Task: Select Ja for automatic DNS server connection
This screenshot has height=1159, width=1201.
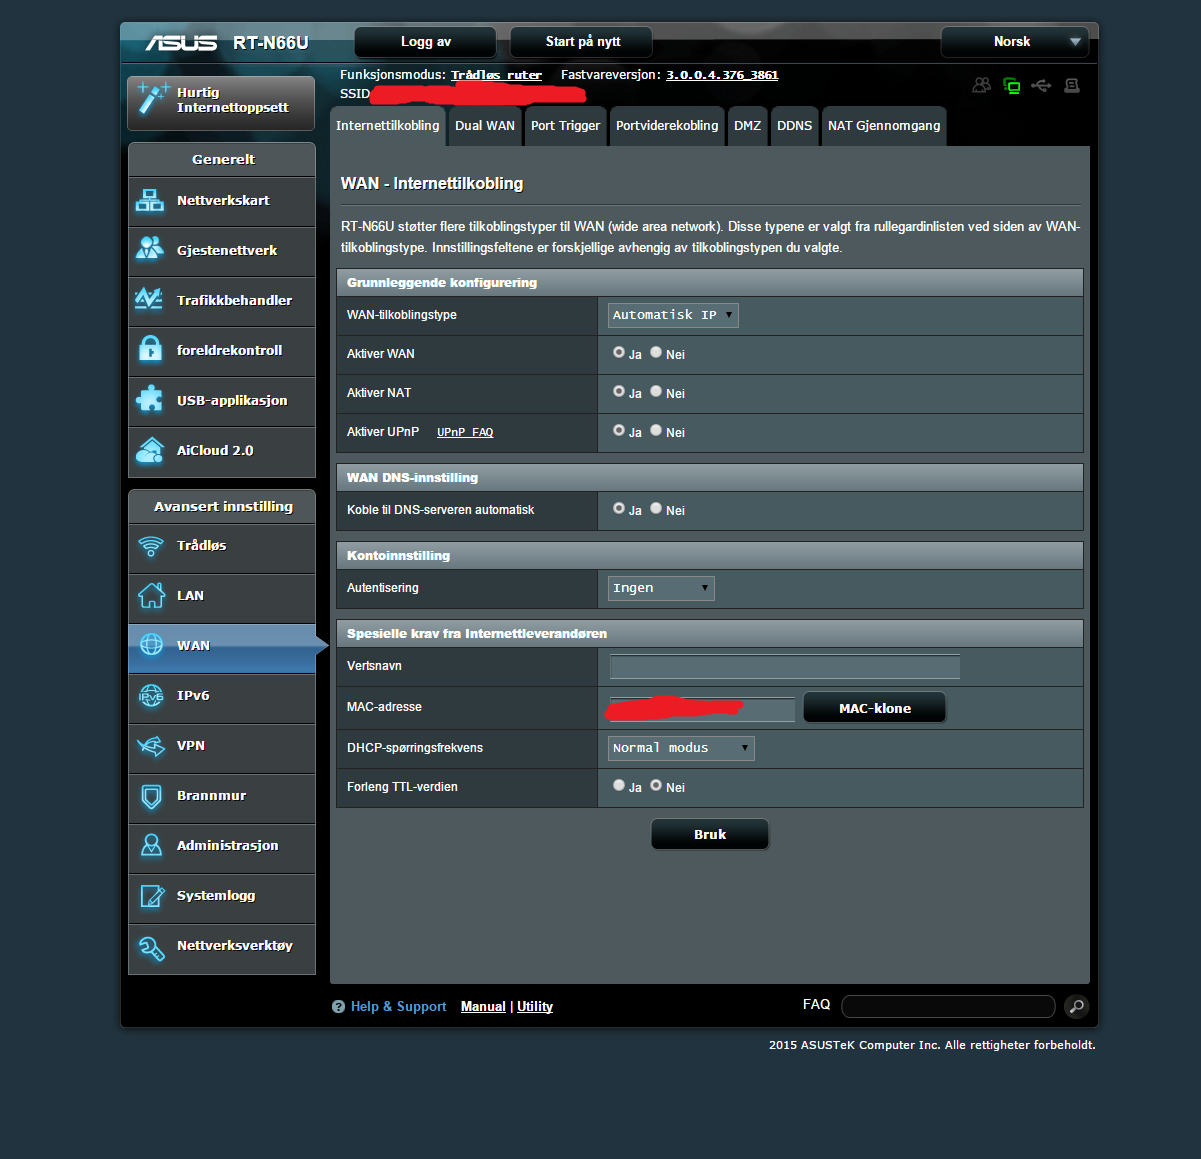Action: coord(619,509)
